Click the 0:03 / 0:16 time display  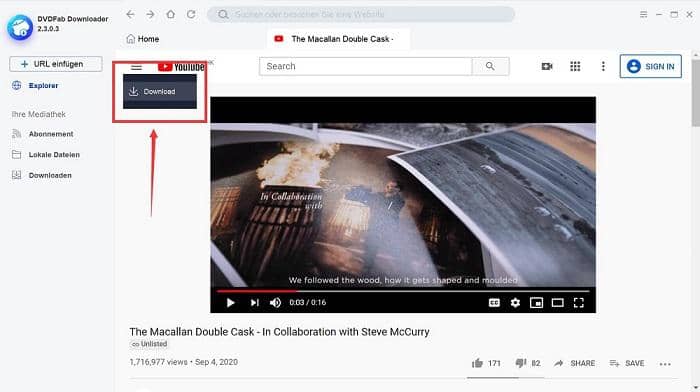(308, 302)
